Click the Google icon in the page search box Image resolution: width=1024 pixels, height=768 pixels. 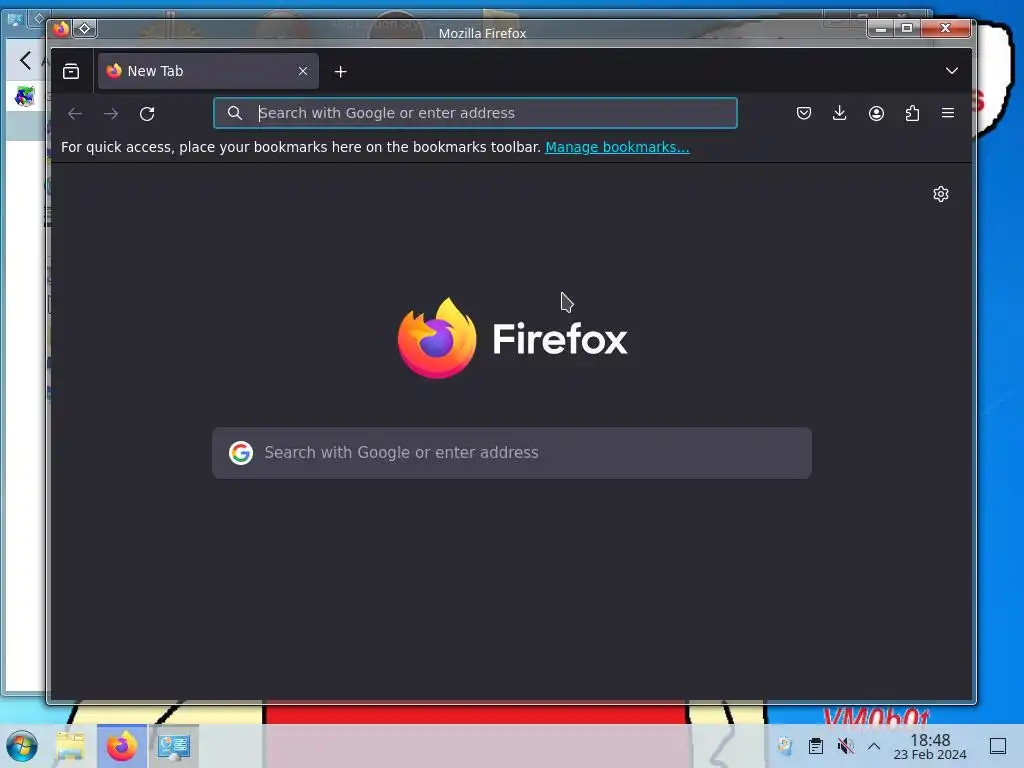[241, 453]
